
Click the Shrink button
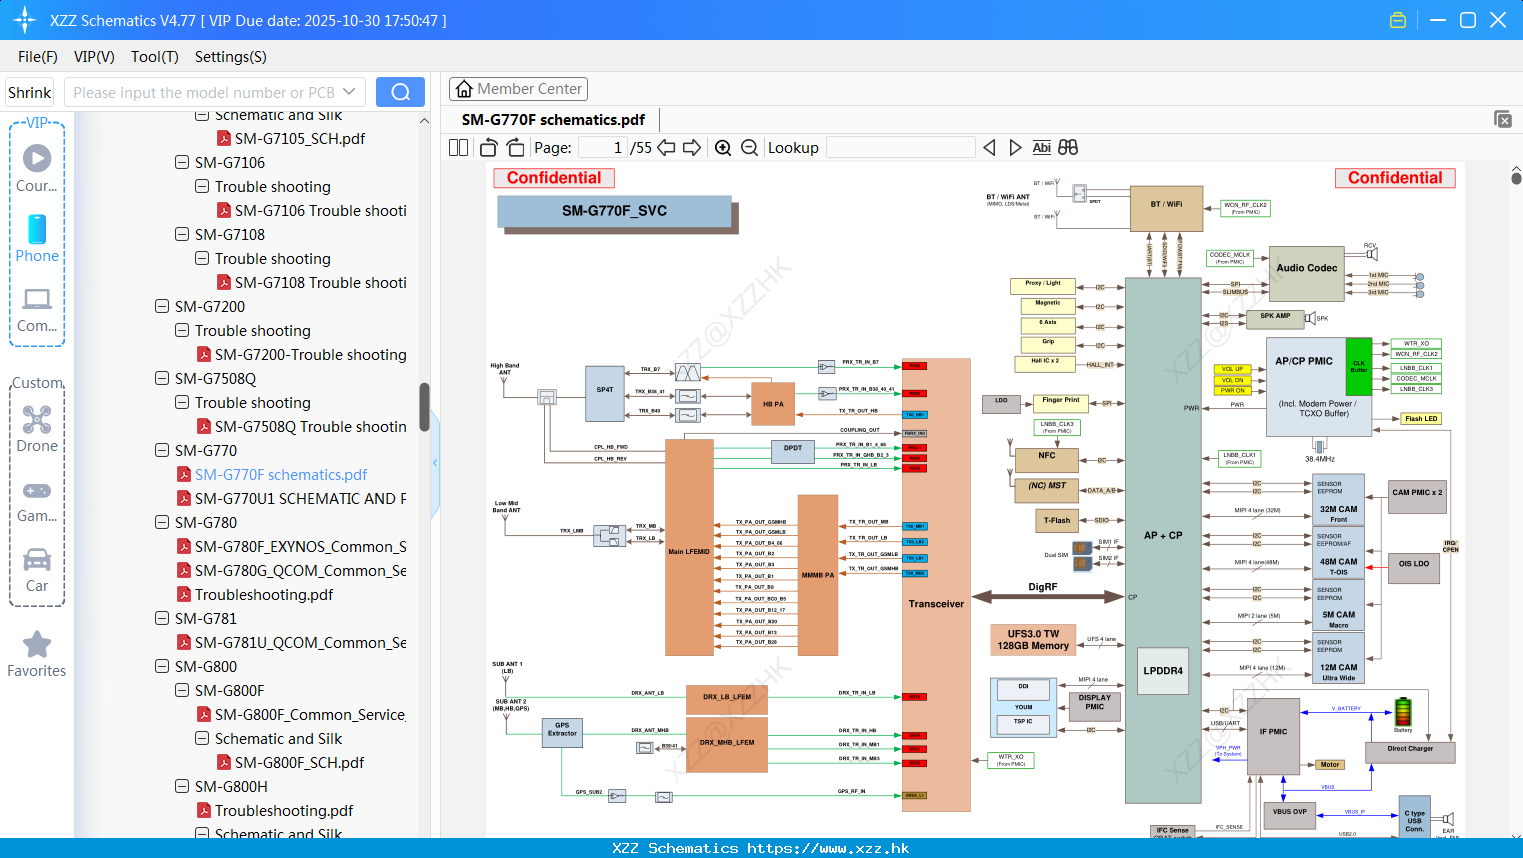click(30, 92)
